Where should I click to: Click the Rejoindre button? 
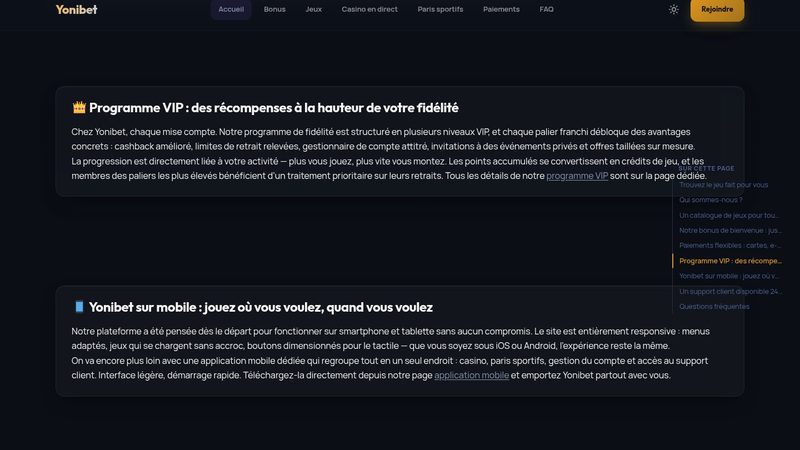click(x=717, y=9)
